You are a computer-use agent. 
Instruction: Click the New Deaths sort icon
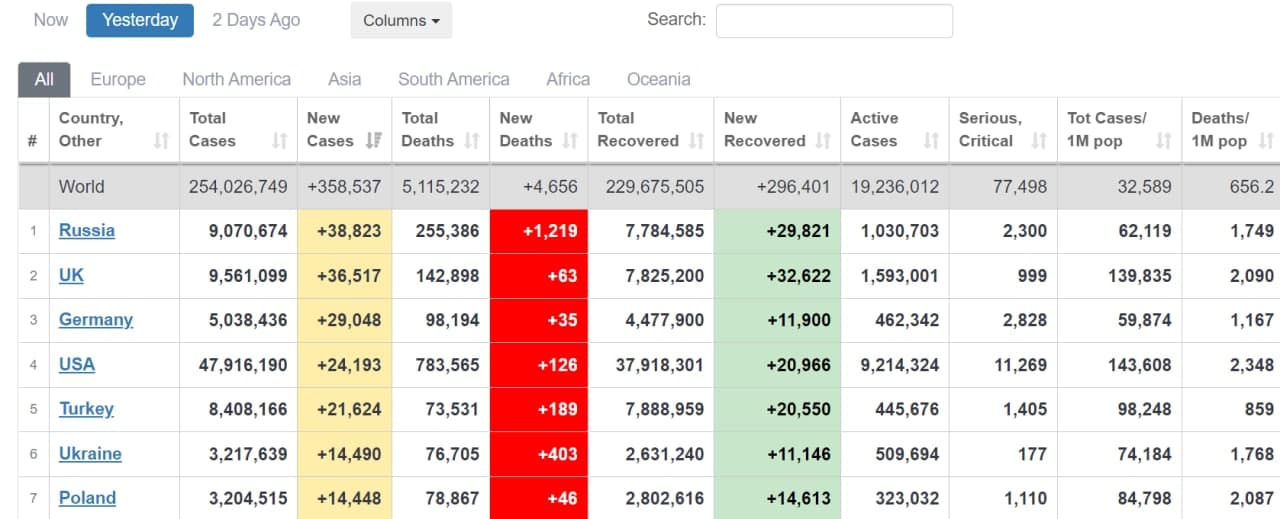pos(570,141)
